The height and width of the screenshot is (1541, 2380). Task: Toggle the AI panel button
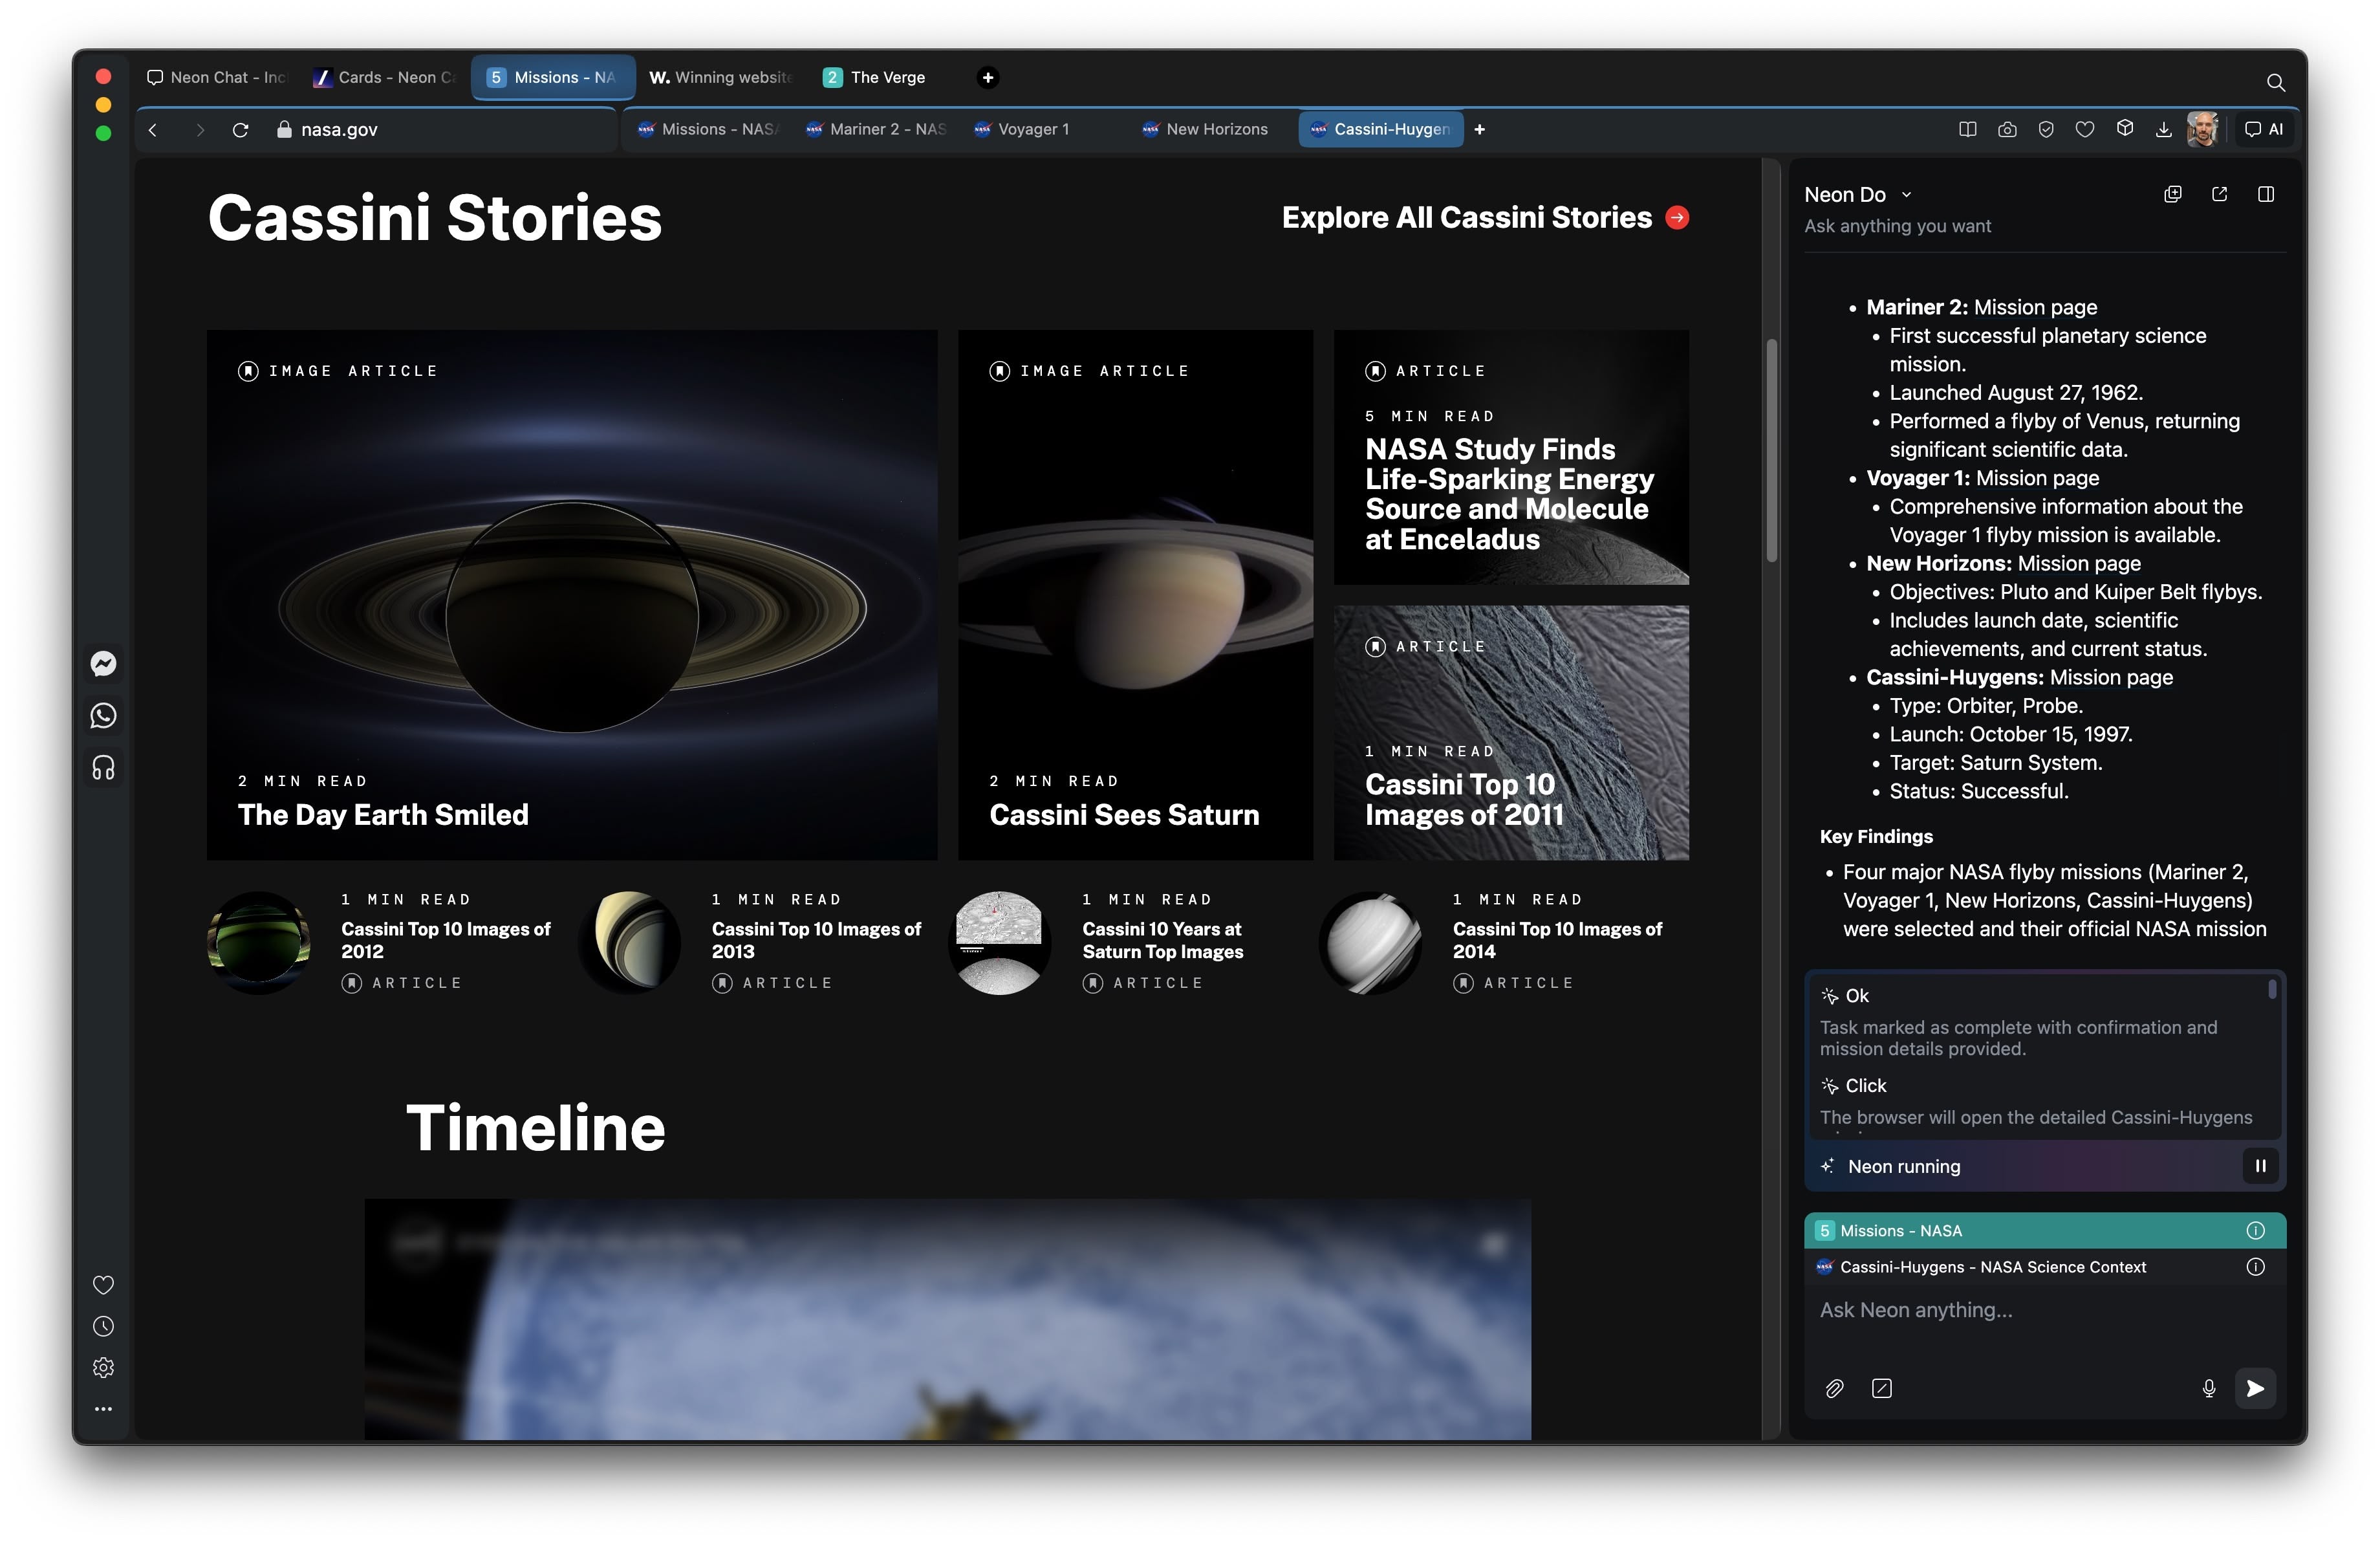2265,129
